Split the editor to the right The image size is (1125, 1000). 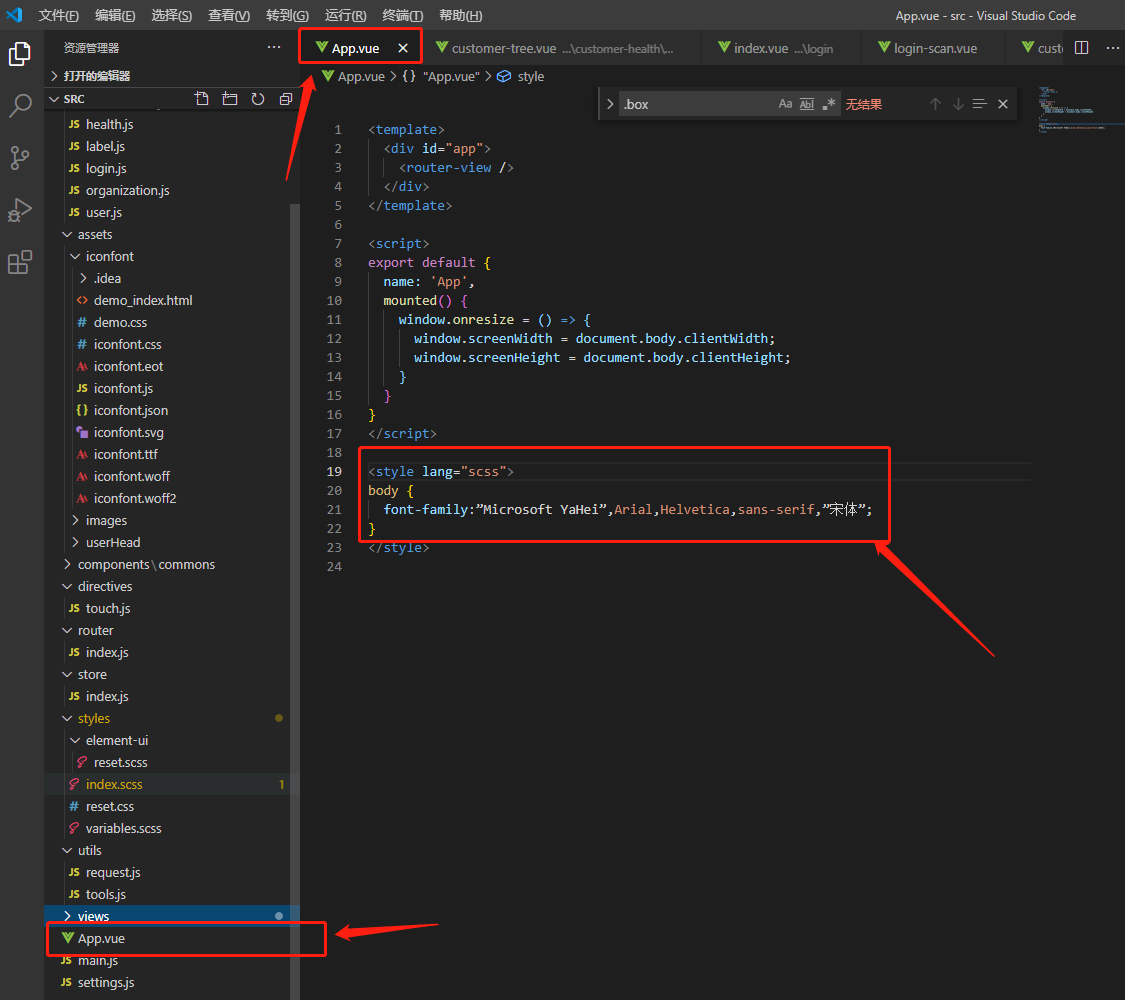[x=1081, y=48]
